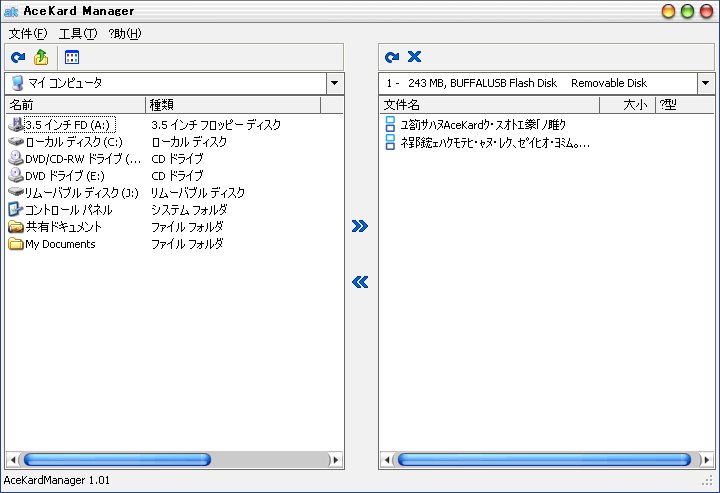
Task: Maximize window with green button
Action: click(687, 11)
